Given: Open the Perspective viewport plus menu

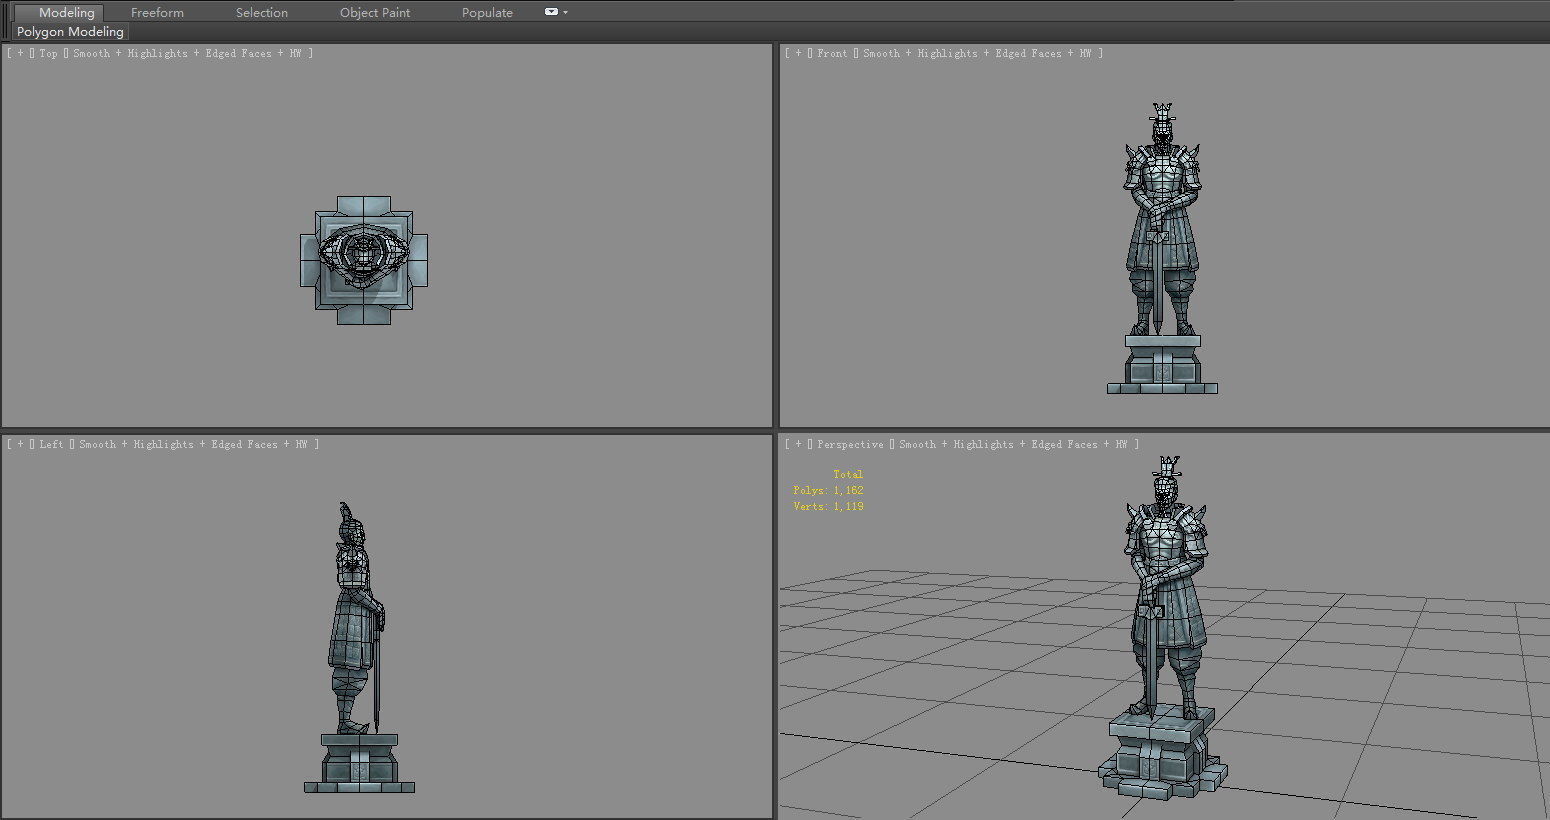Looking at the screenshot, I should (798, 444).
